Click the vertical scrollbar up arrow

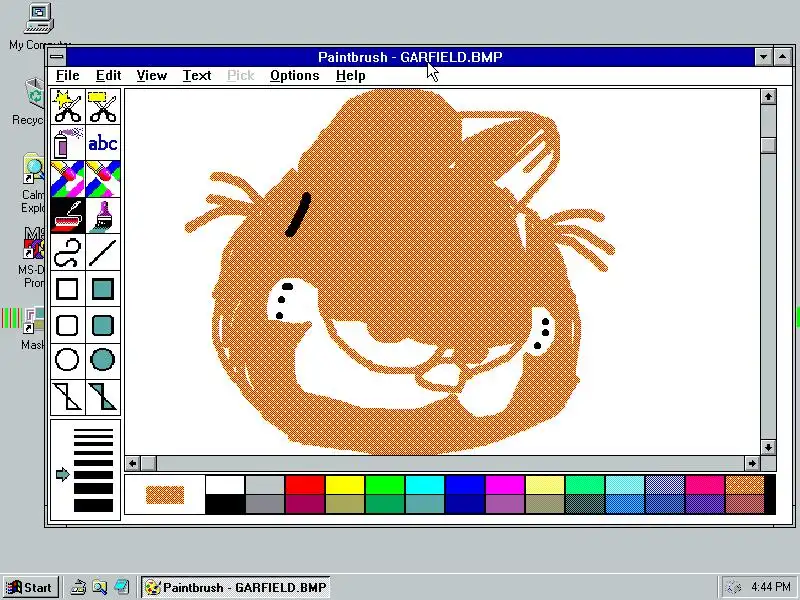point(768,96)
